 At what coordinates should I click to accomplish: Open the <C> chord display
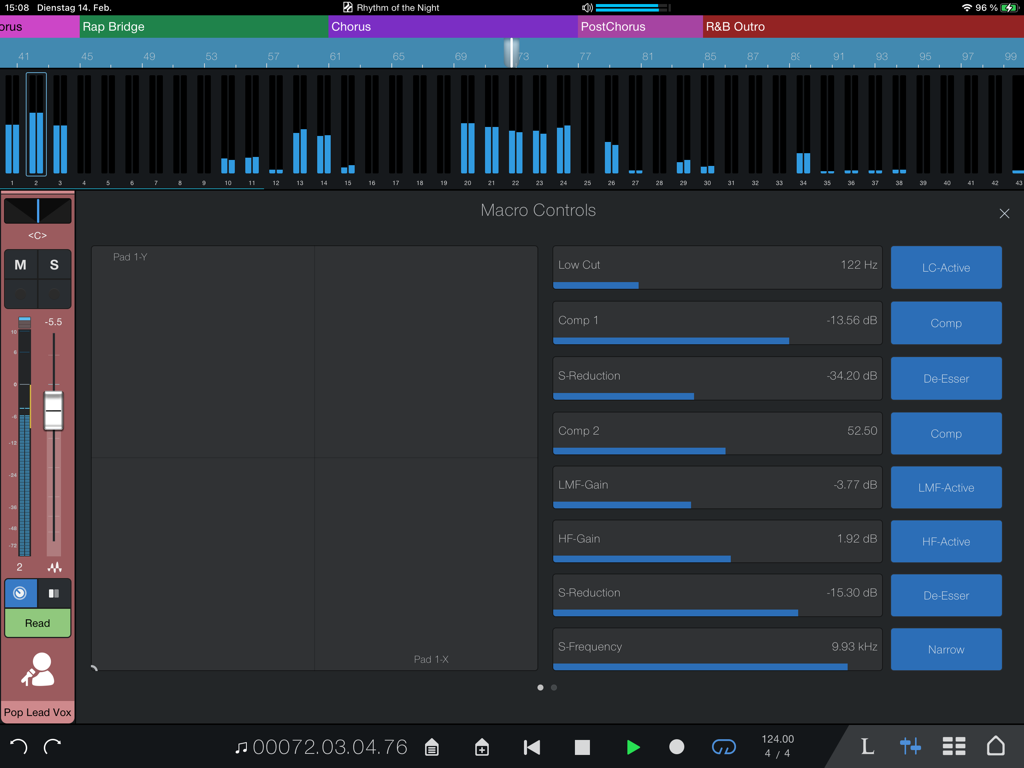point(37,235)
